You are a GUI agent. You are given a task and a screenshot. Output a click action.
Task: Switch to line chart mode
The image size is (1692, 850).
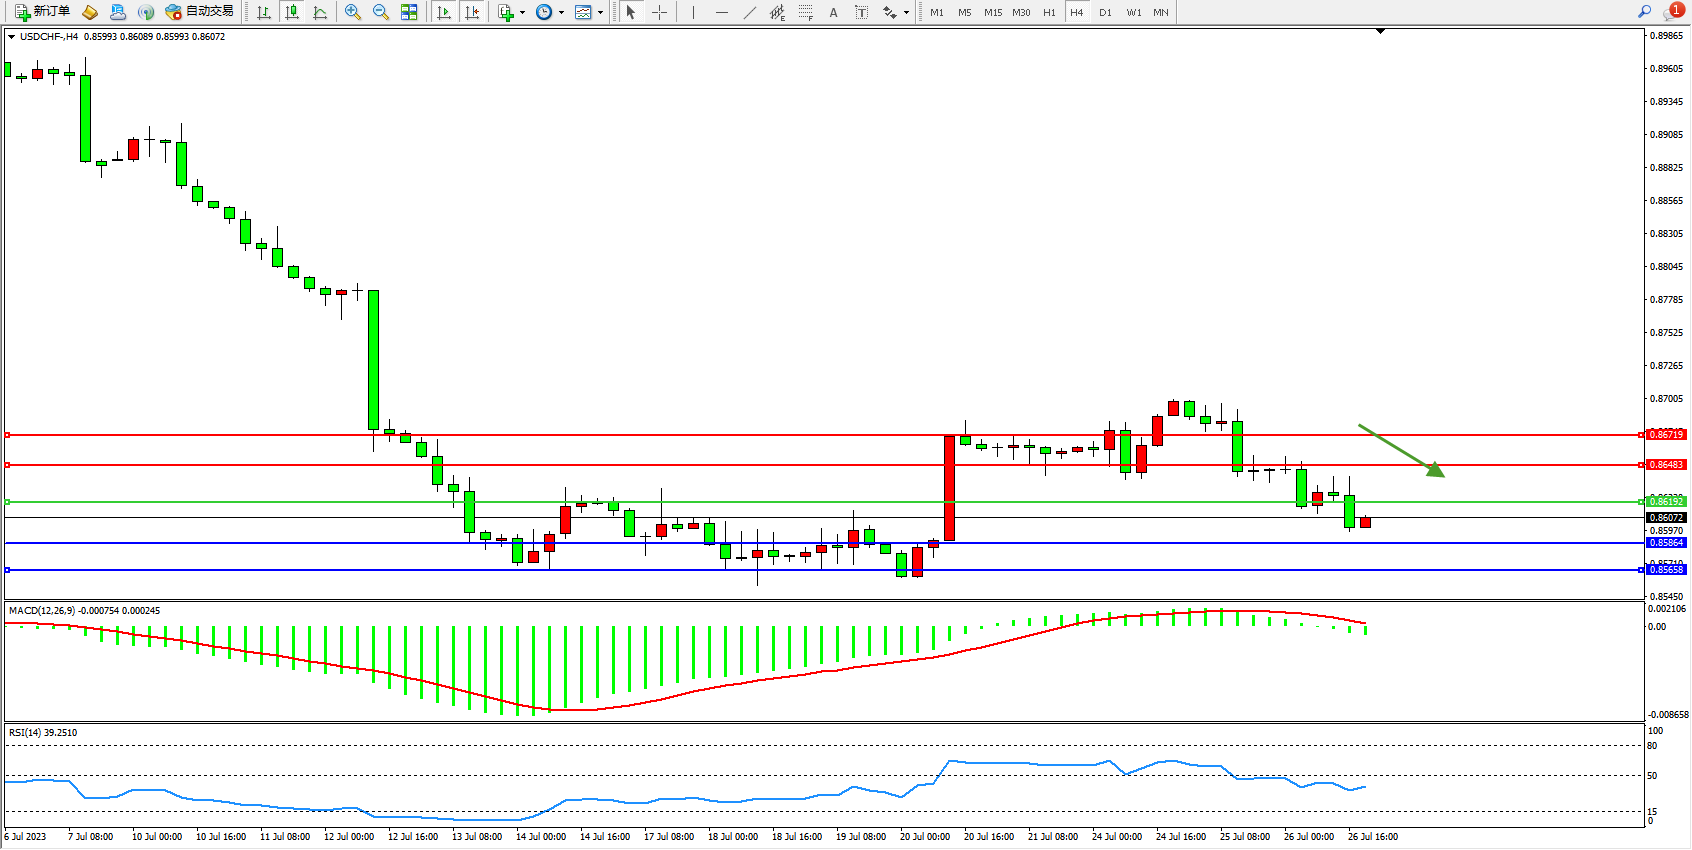pyautogui.click(x=320, y=12)
